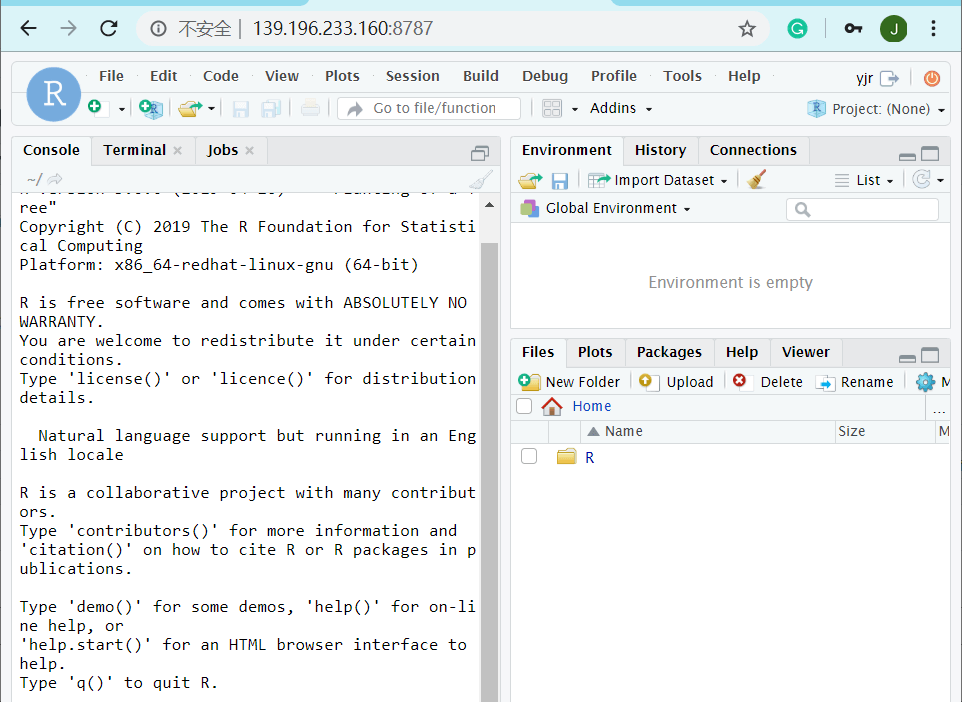
Task: Click the create project icon
Action: tap(150, 108)
